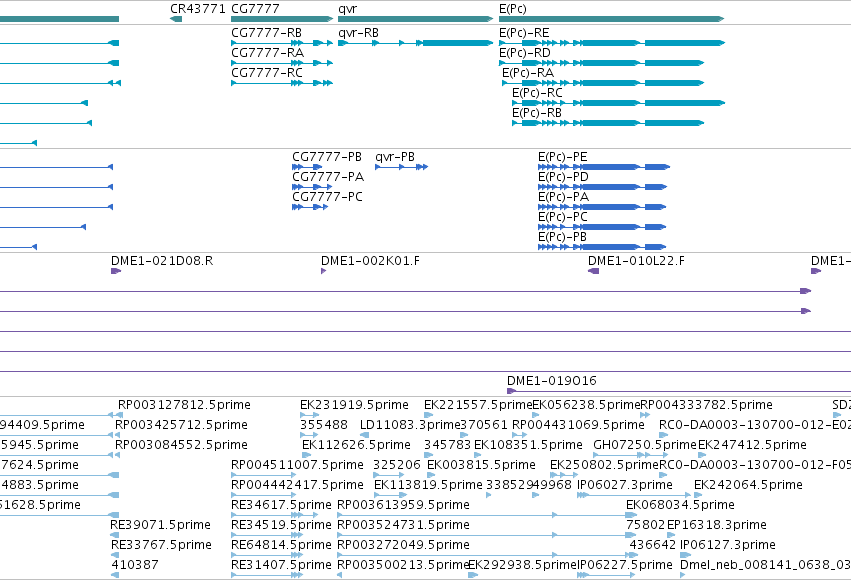This screenshot has width=851, height=580.
Task: Click the RP003127812.5prime EST
Action: point(185,405)
